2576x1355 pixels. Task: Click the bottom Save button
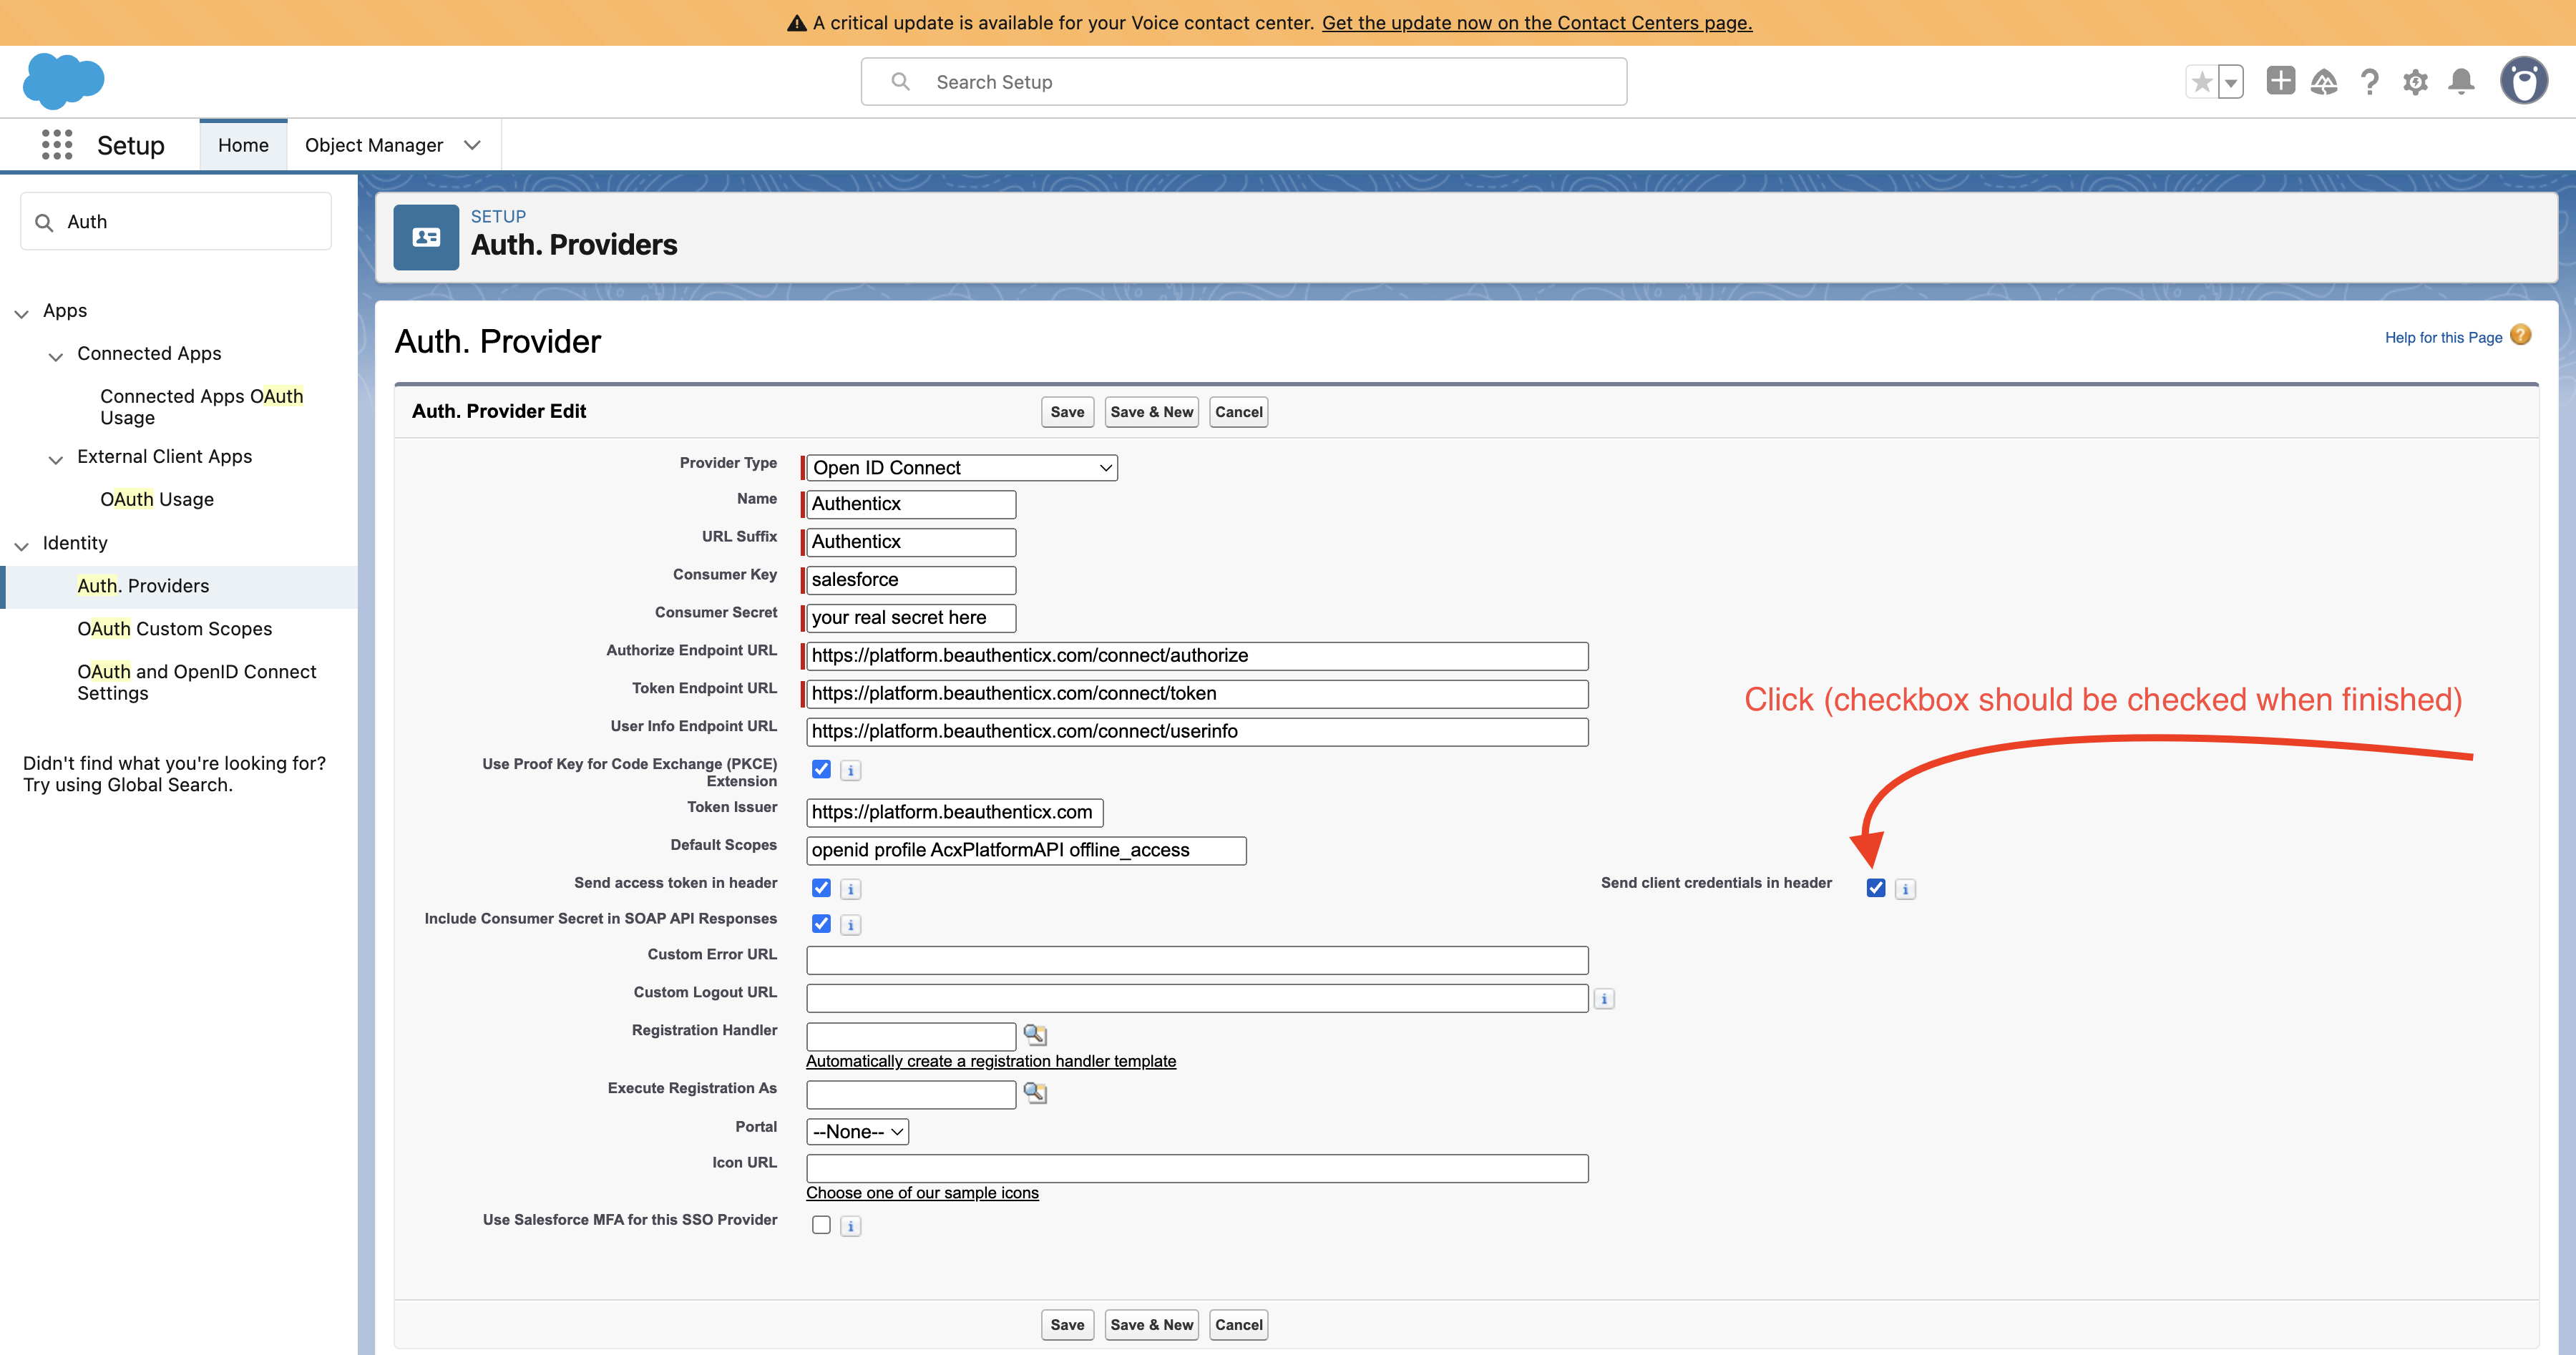1067,1325
